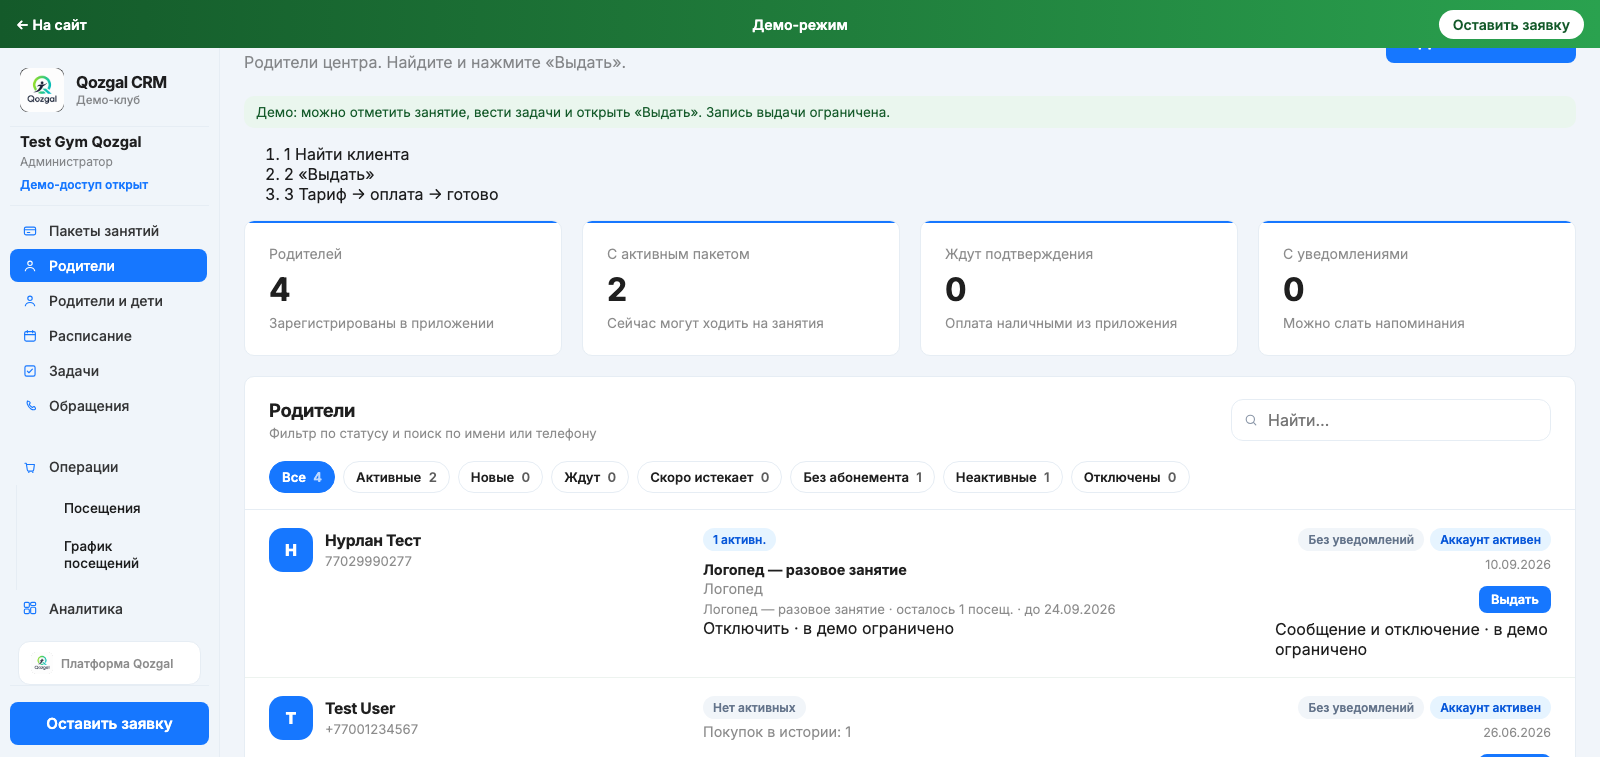Filter by Без абонемента 1
Image resolution: width=1600 pixels, height=757 pixels.
click(862, 477)
